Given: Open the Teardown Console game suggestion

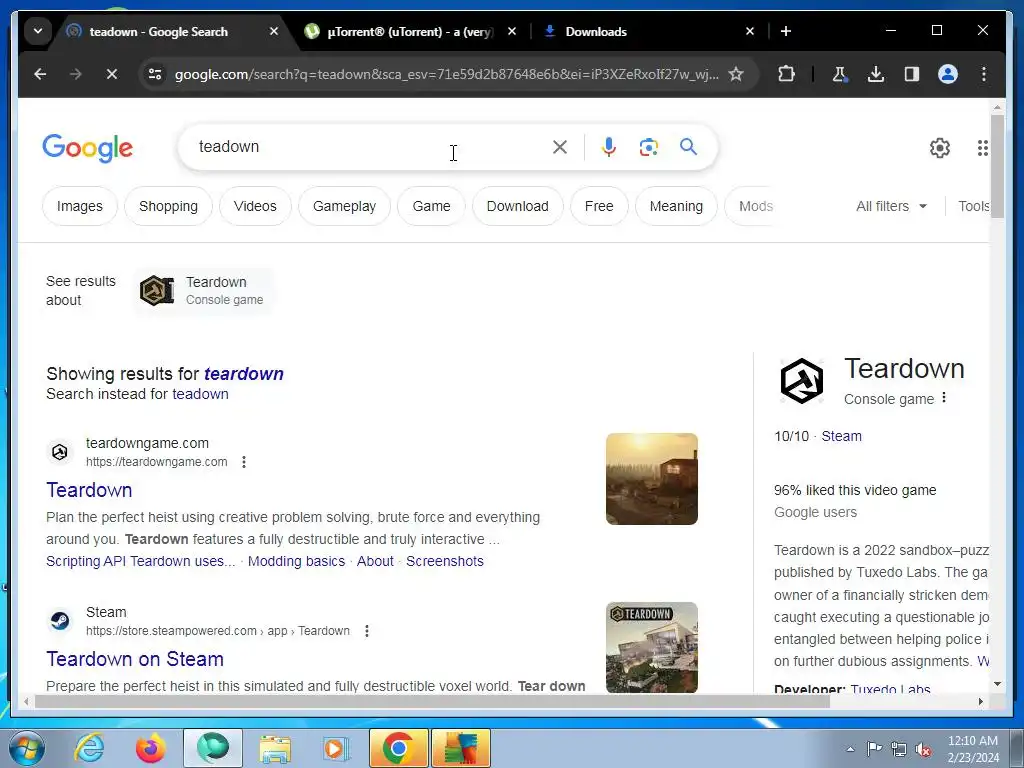Looking at the screenshot, I should point(203,291).
